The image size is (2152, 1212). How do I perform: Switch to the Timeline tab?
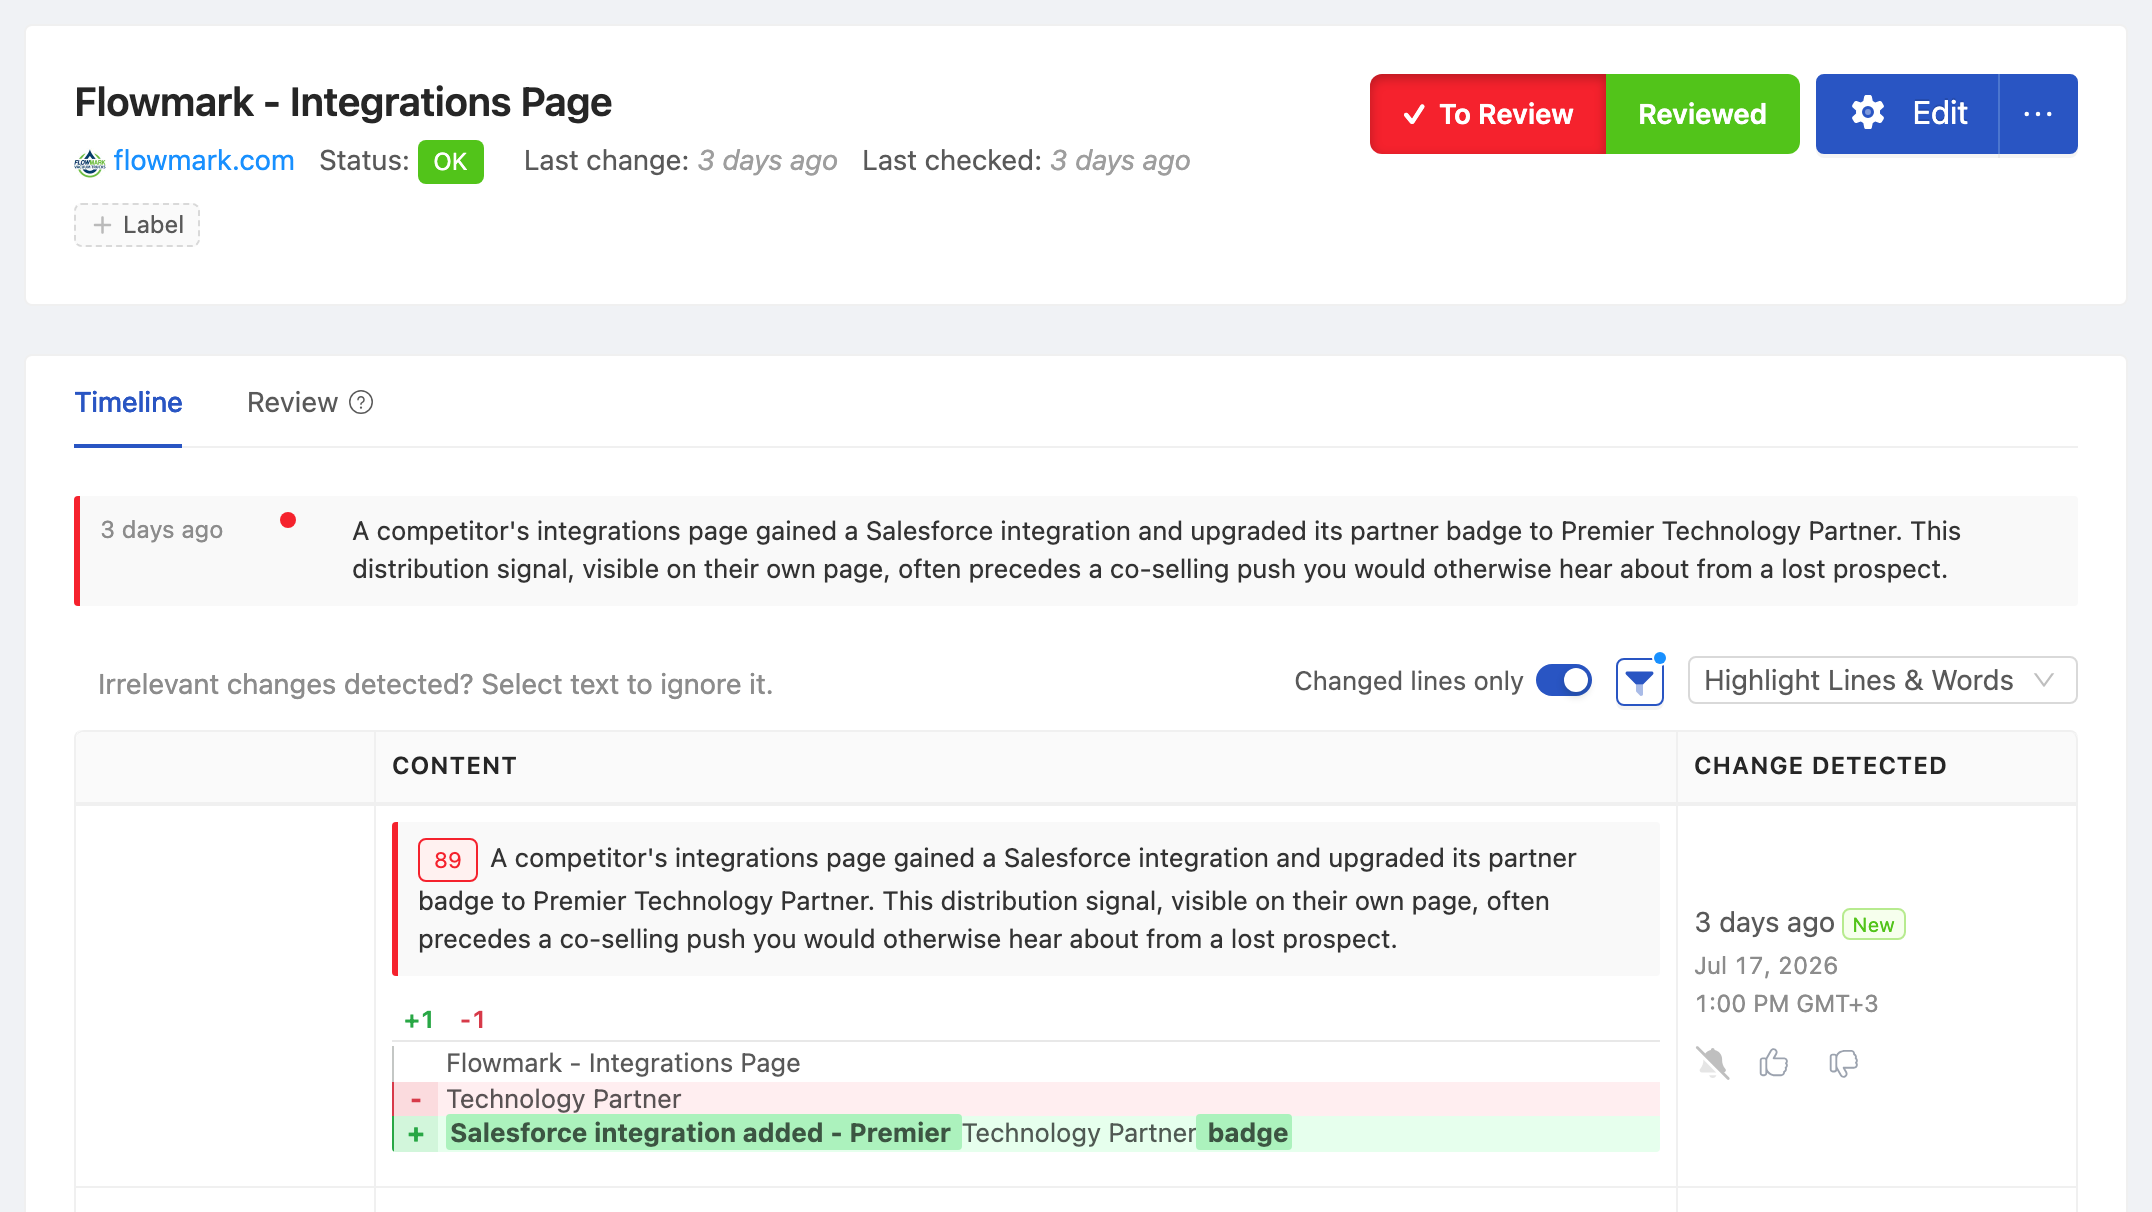(x=128, y=403)
